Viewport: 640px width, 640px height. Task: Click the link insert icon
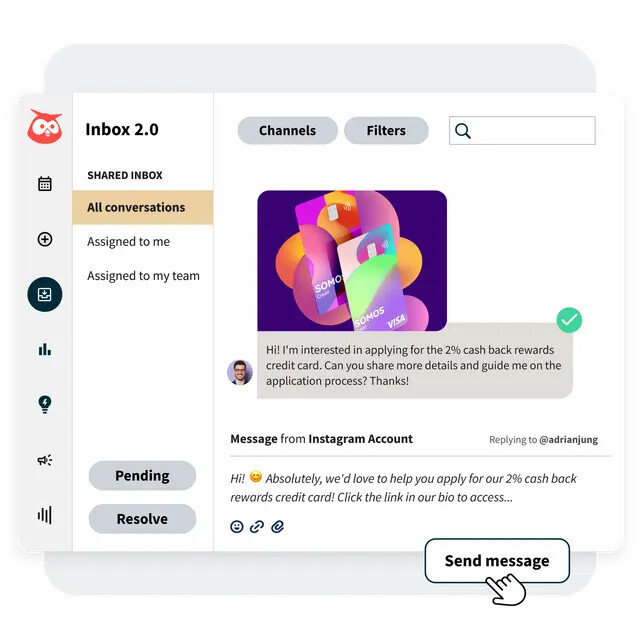(x=257, y=527)
